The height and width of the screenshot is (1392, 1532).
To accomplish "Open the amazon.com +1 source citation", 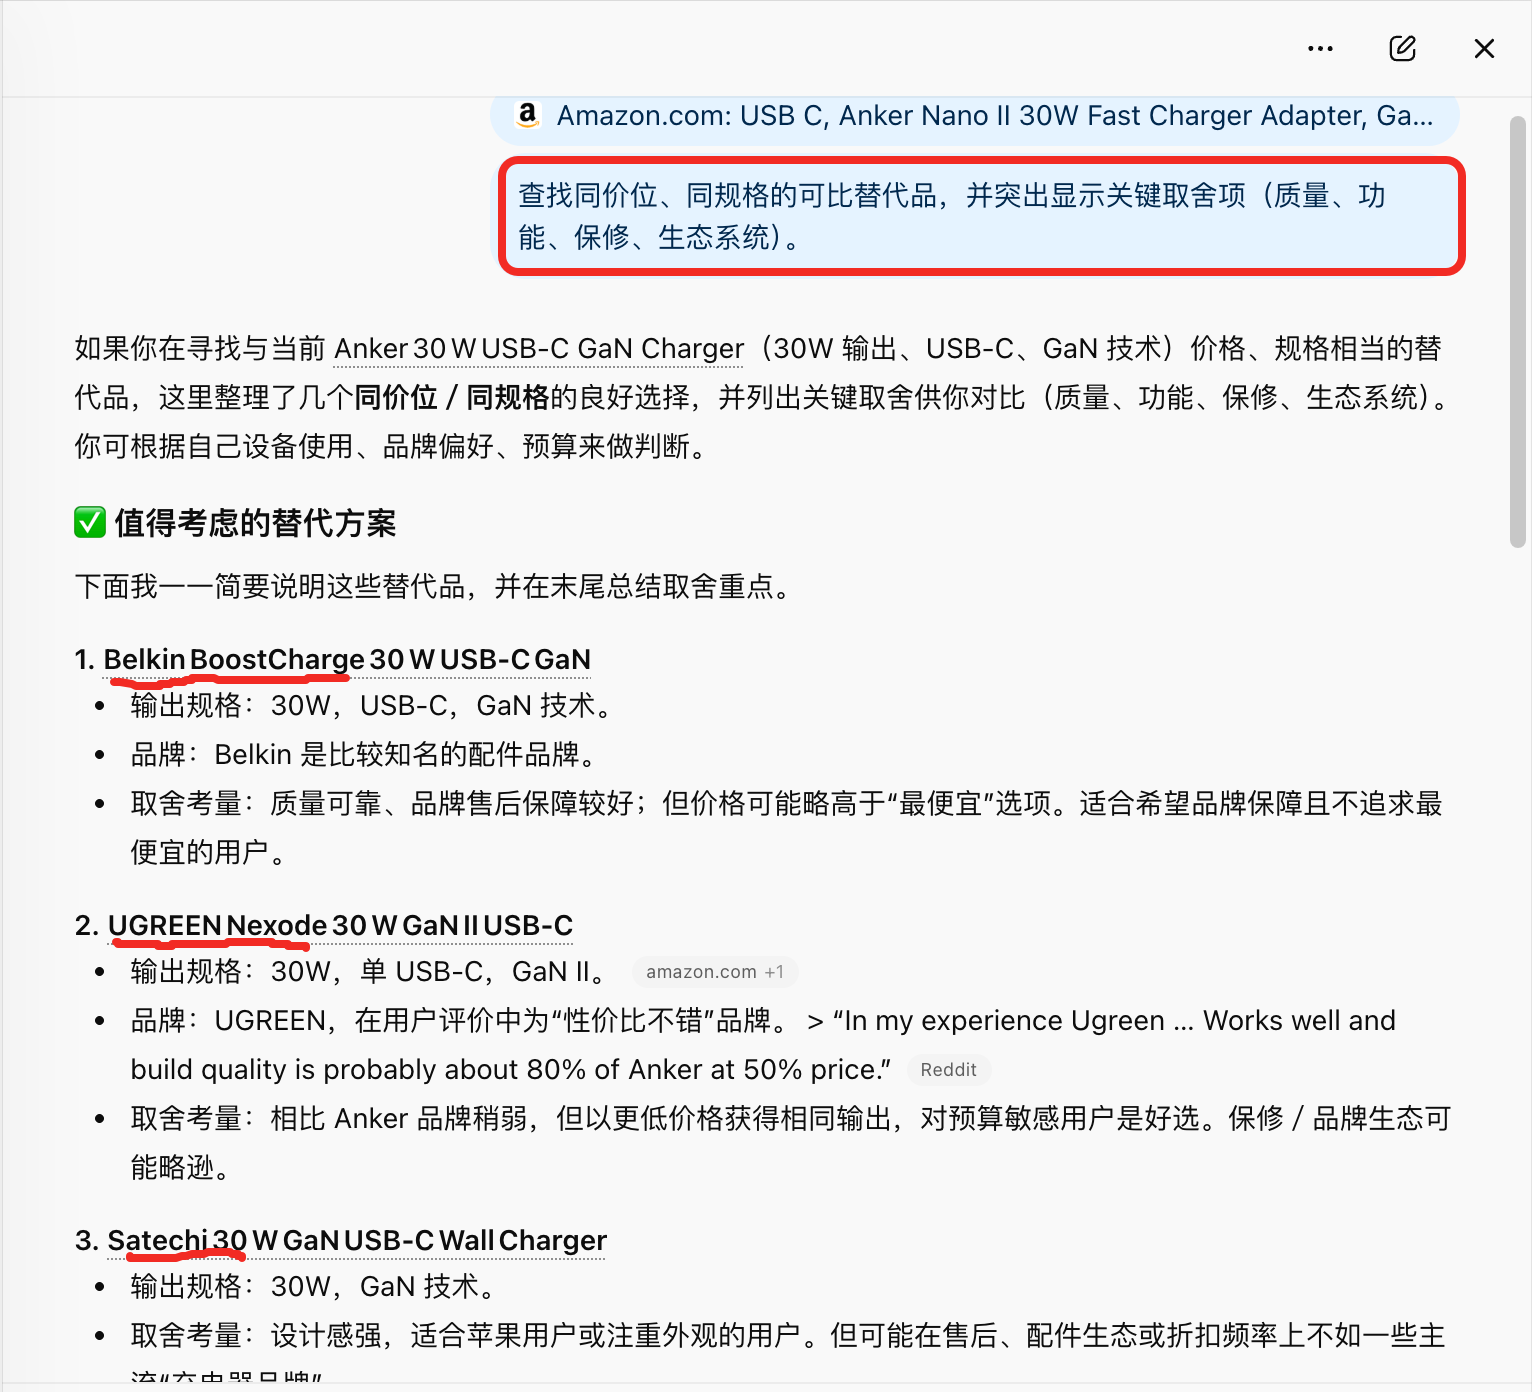I will pyautogui.click(x=714, y=972).
